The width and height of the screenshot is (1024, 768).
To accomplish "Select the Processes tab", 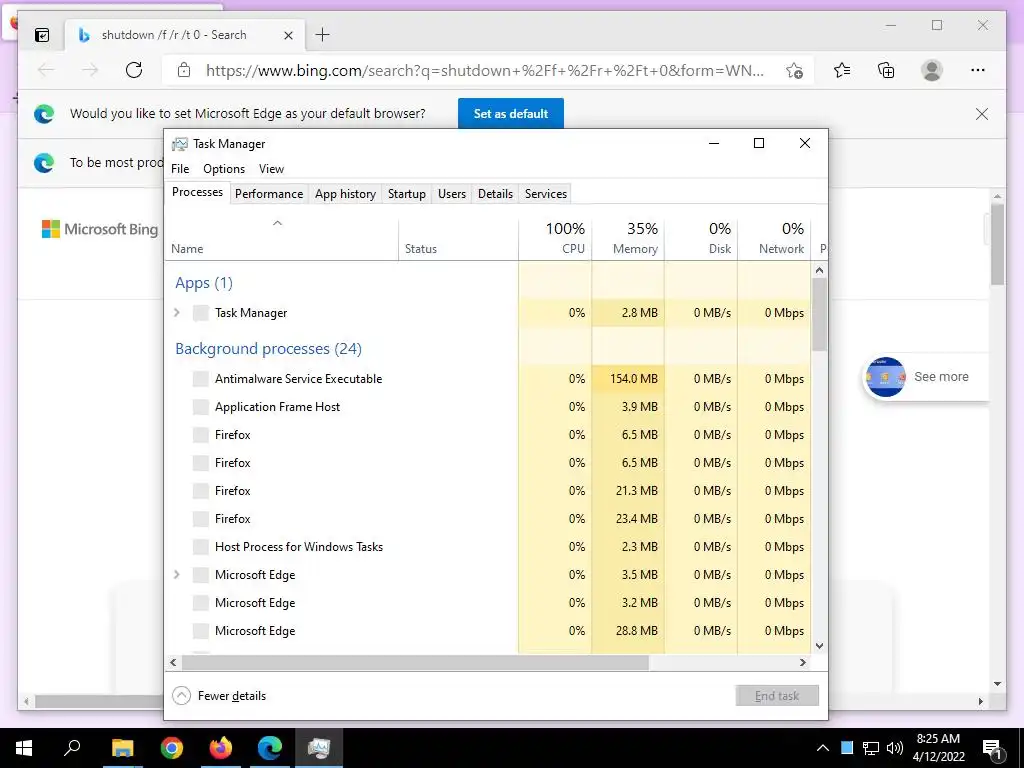I will [x=197, y=192].
